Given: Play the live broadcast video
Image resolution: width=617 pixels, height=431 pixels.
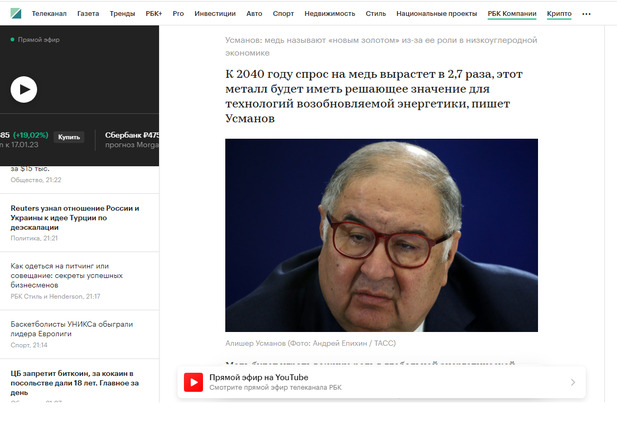Looking at the screenshot, I should [24, 89].
